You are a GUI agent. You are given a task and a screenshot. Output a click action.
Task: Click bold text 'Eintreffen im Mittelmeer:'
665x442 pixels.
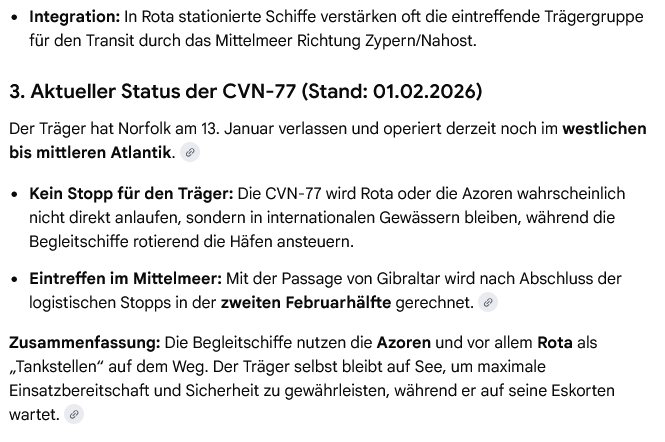point(126,277)
